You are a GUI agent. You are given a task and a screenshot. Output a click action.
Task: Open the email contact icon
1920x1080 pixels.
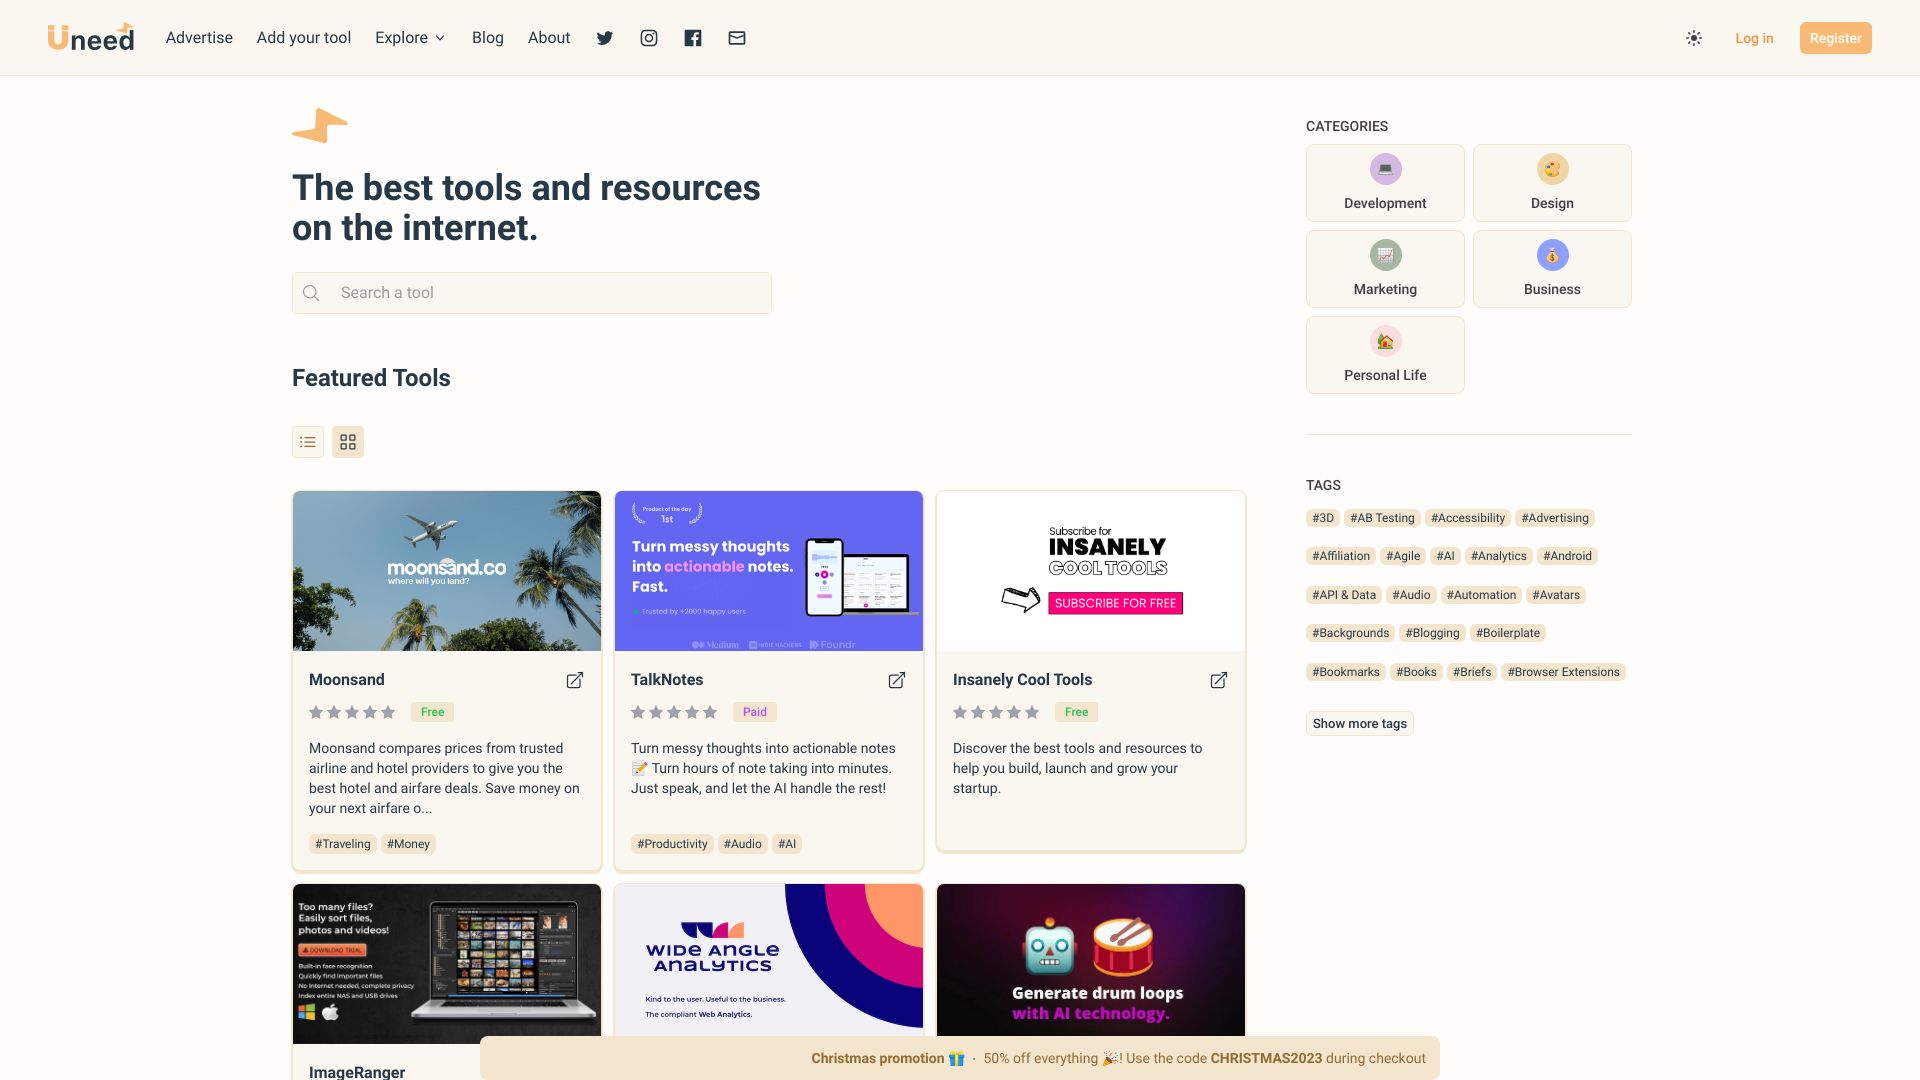(x=736, y=38)
